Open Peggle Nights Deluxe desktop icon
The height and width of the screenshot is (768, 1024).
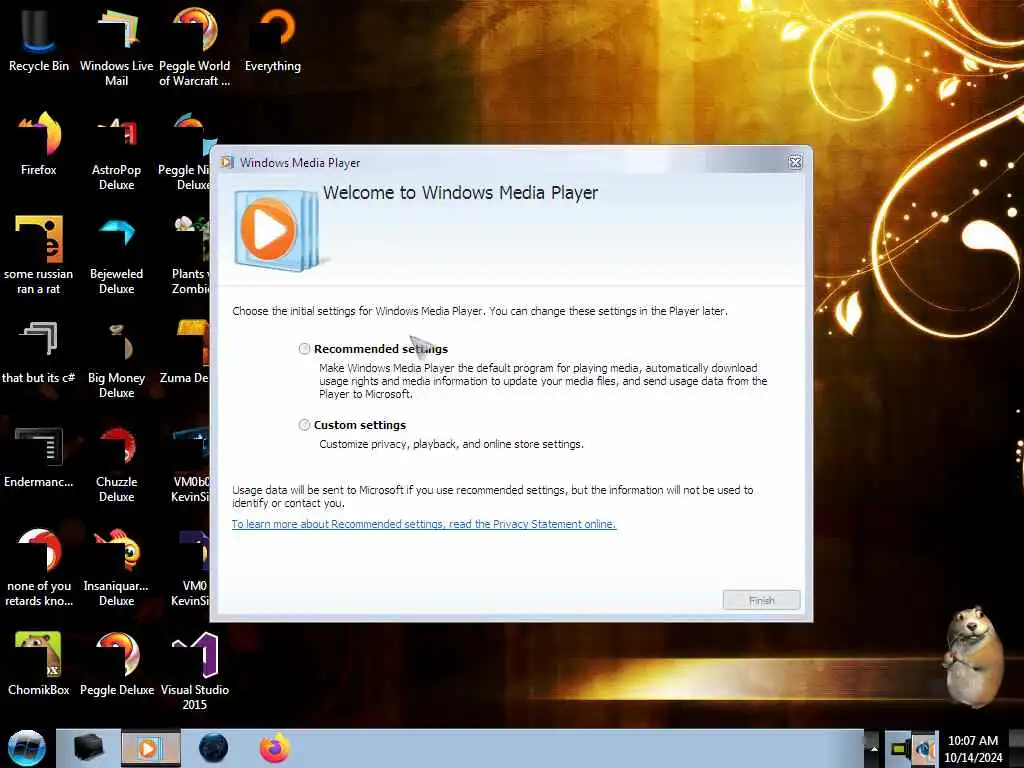click(185, 152)
